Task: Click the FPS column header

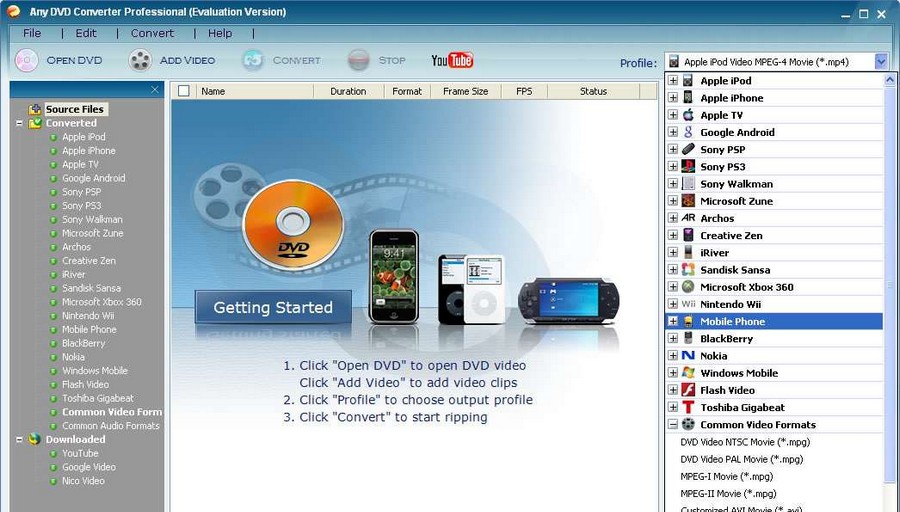Action: [x=524, y=91]
